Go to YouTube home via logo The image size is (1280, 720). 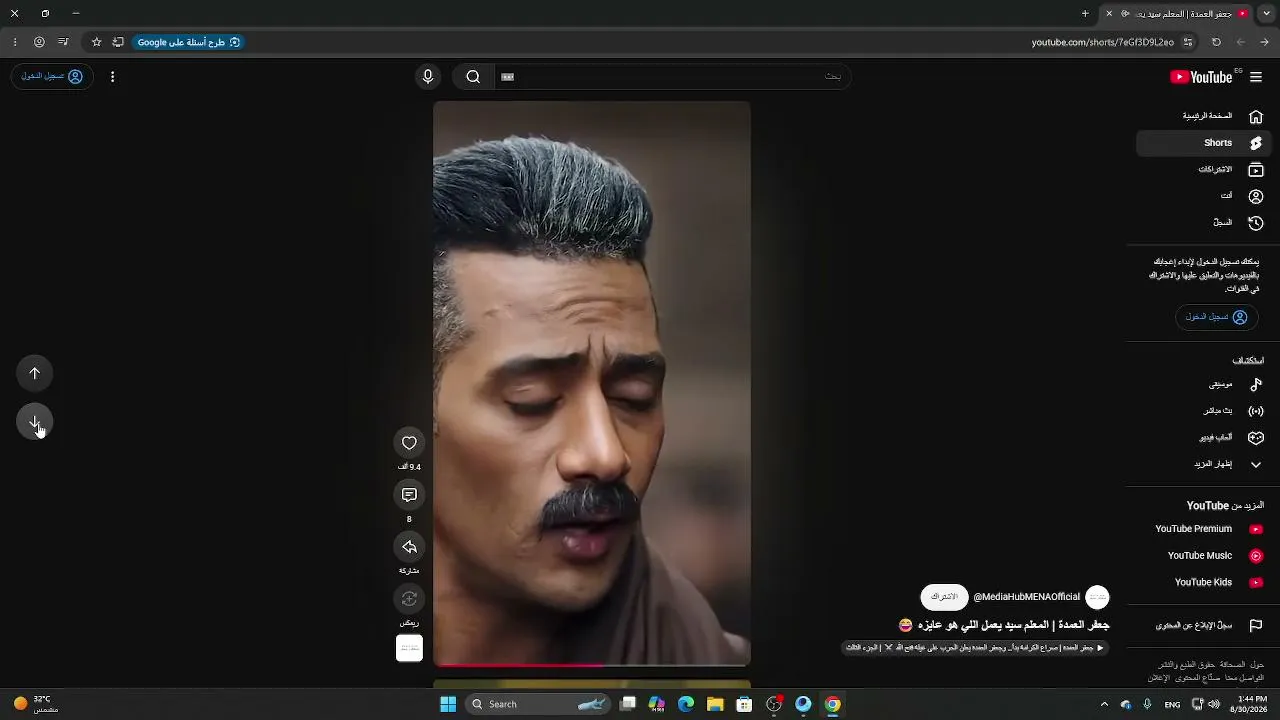(x=1203, y=77)
